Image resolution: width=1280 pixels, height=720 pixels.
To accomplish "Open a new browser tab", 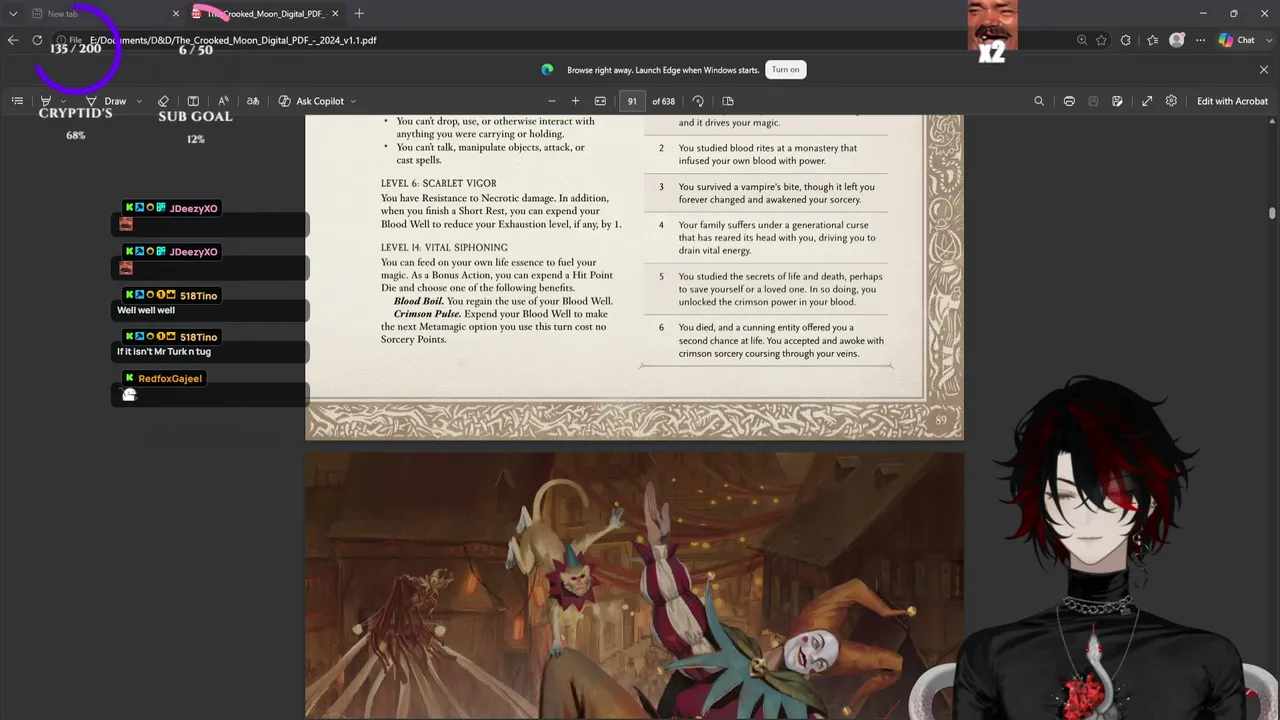I will coord(359,14).
